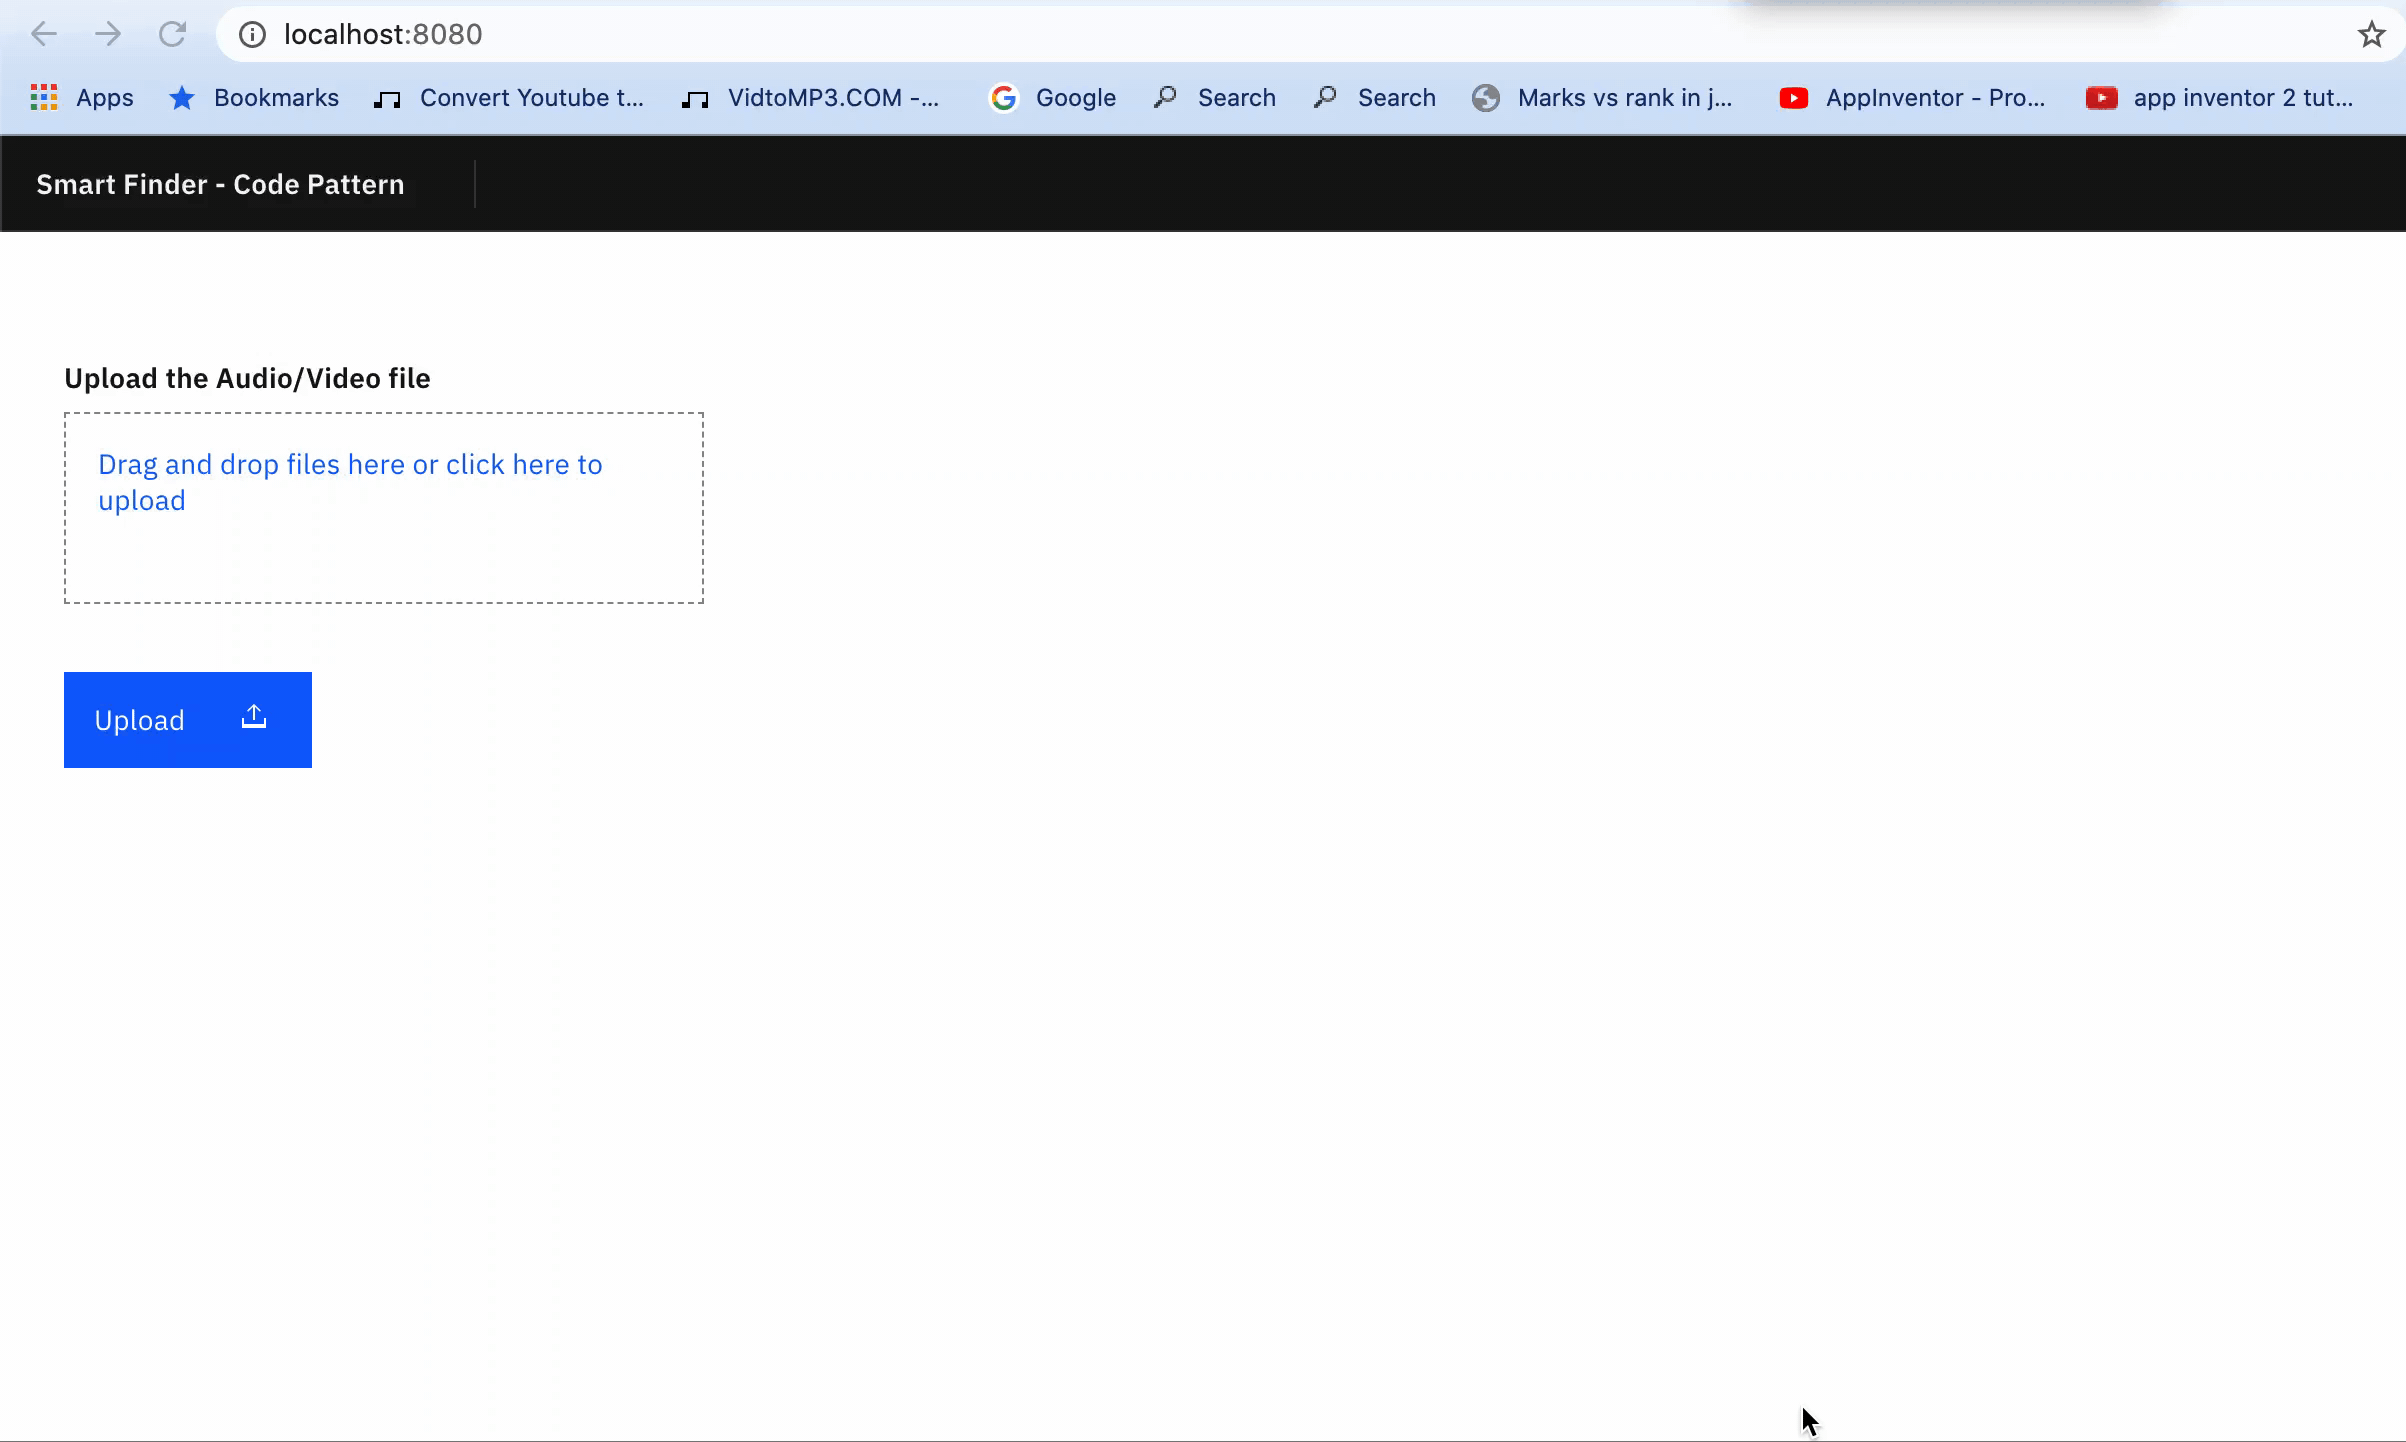Open the second Search bookmark

pos(1374,98)
